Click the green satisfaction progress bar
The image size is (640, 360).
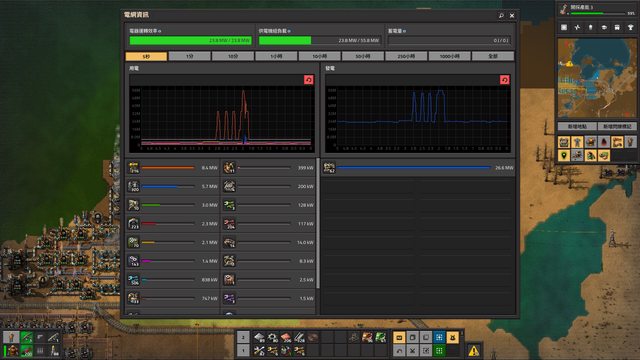point(191,40)
